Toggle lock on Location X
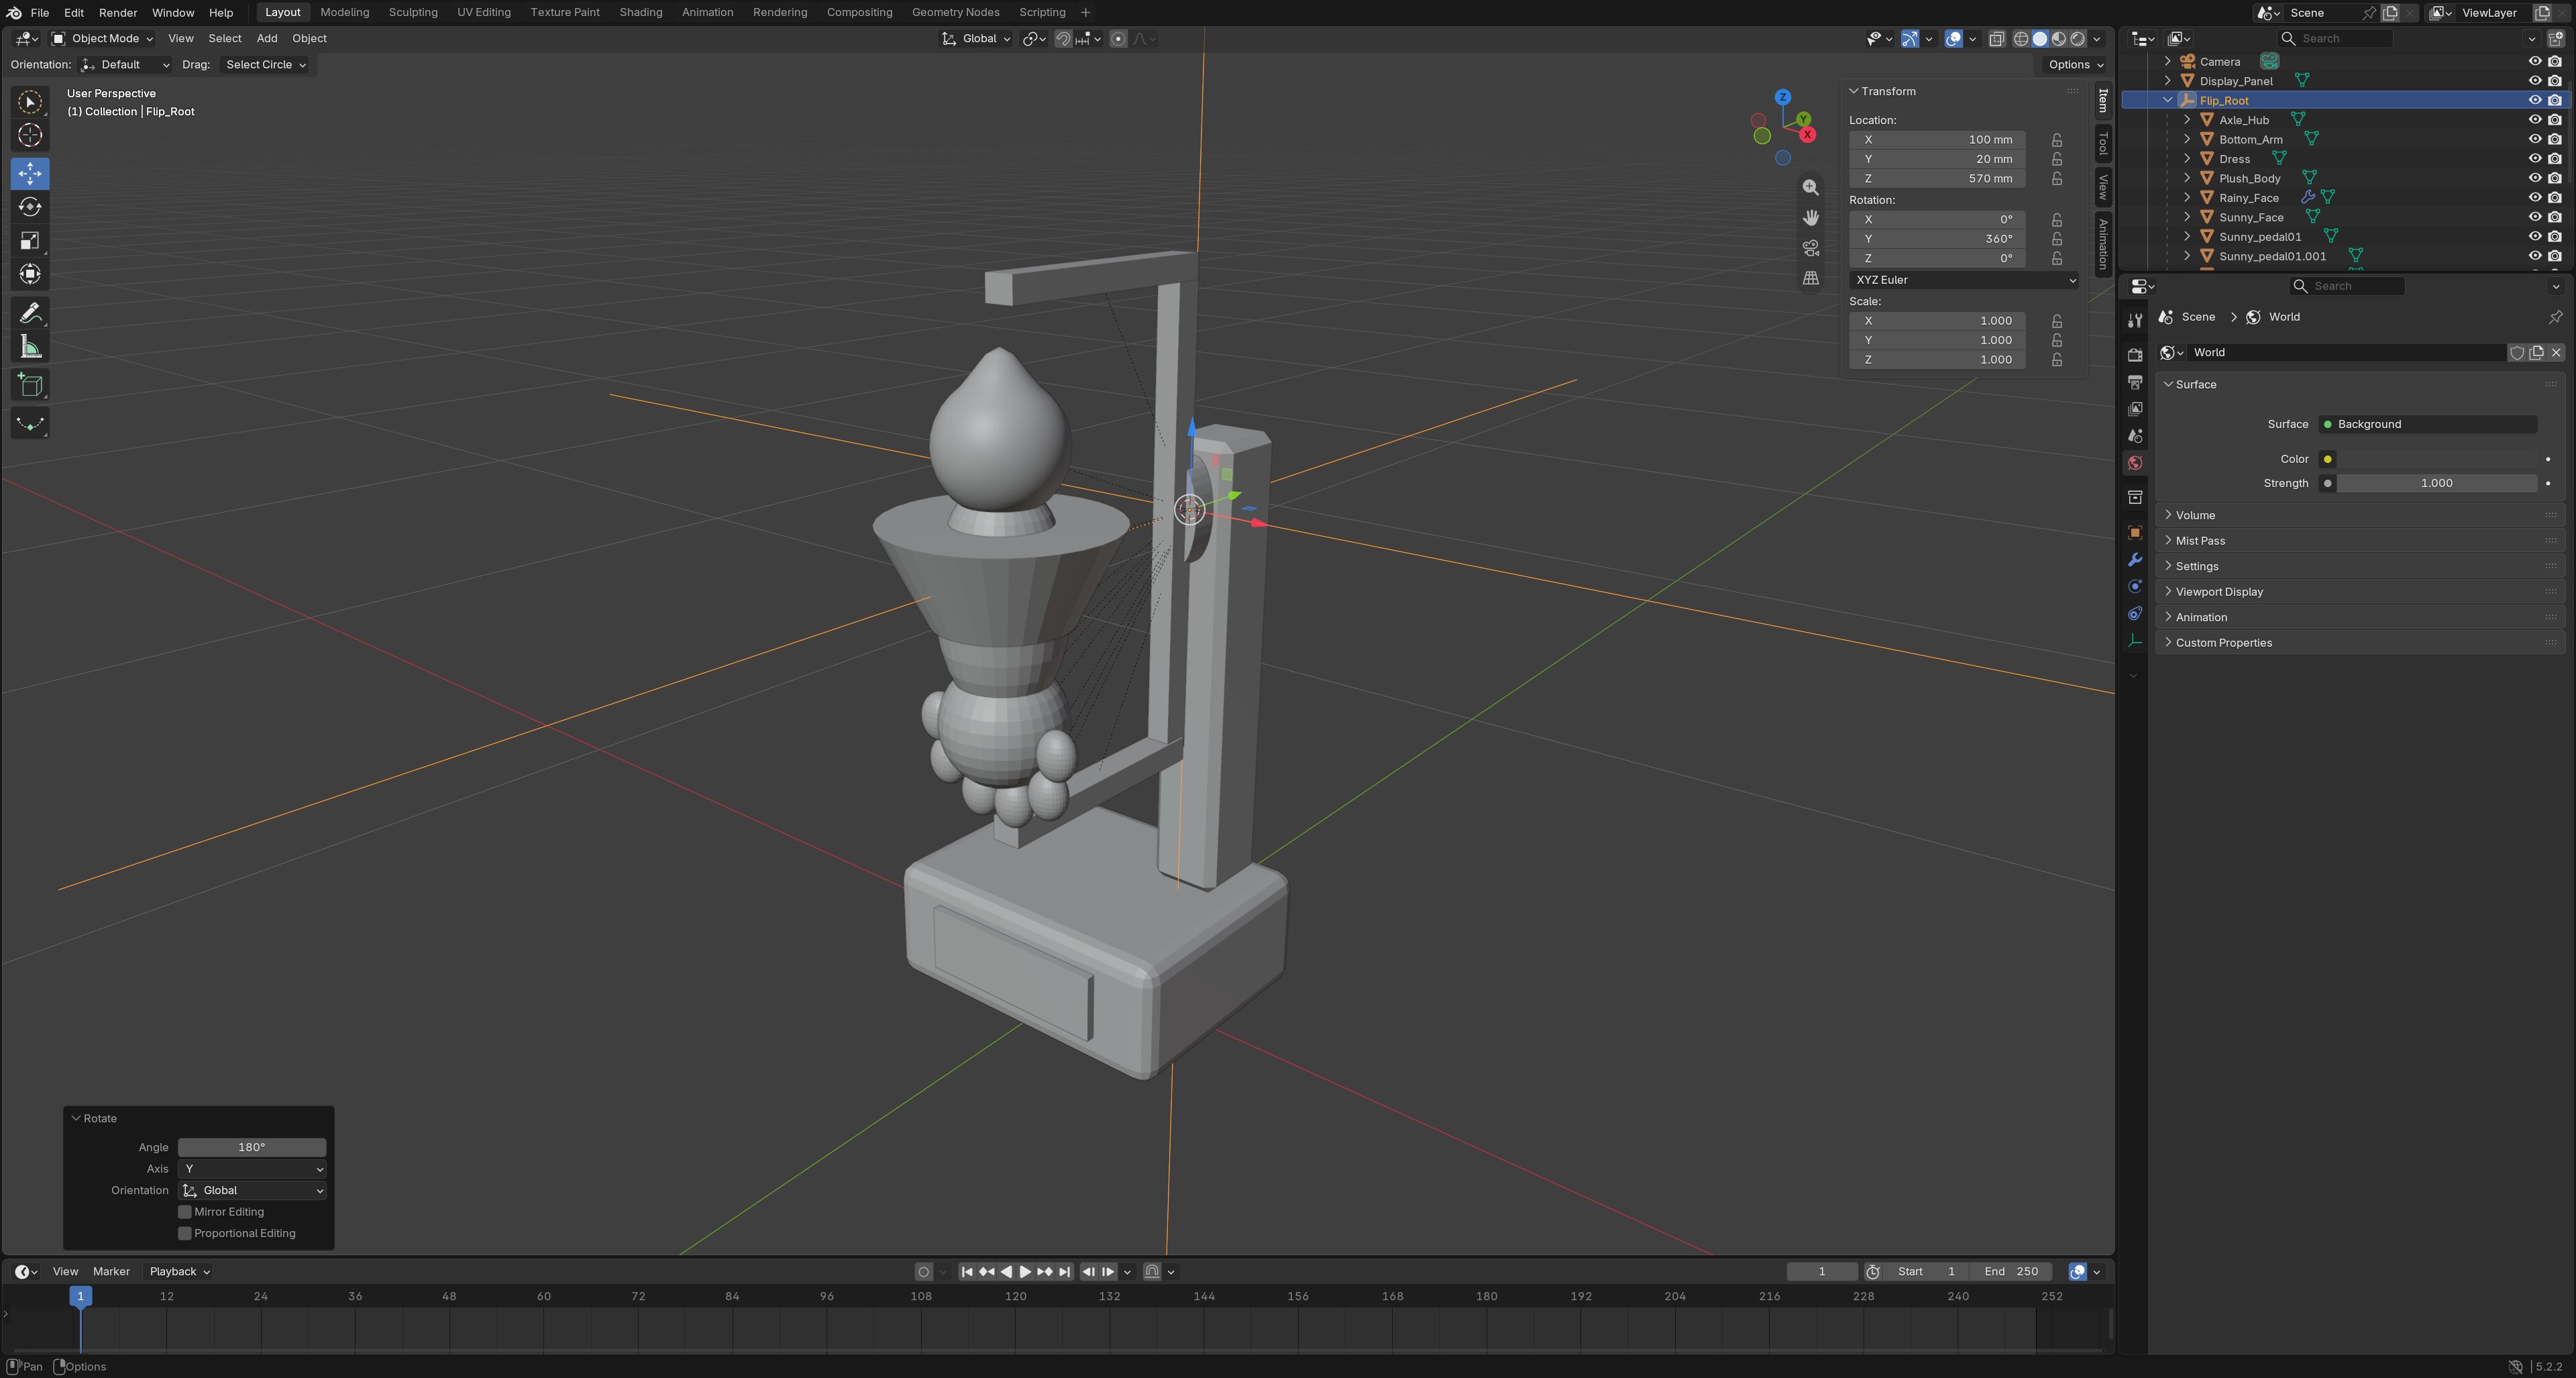 click(2057, 140)
